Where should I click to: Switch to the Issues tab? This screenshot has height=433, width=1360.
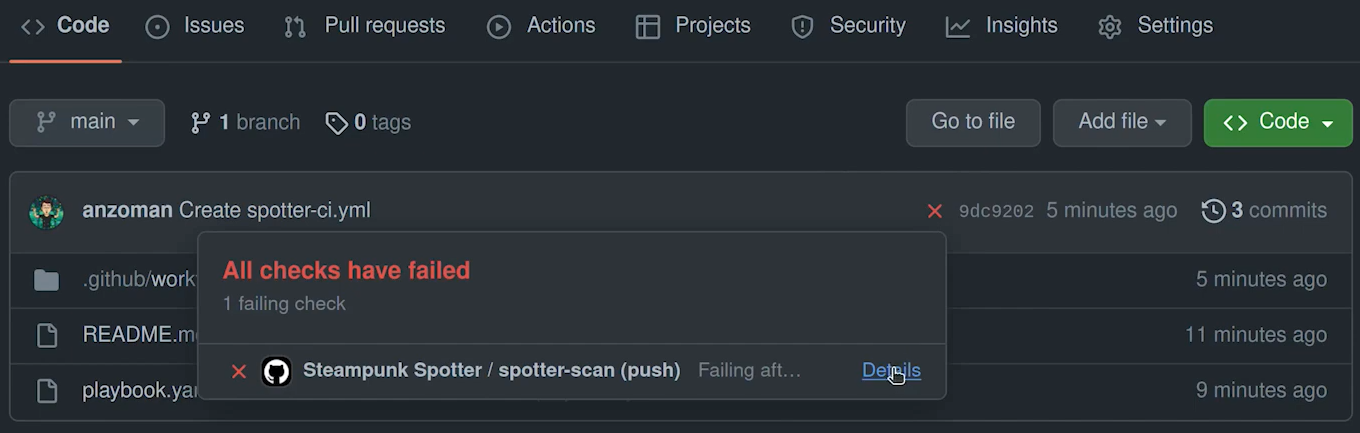tap(195, 26)
